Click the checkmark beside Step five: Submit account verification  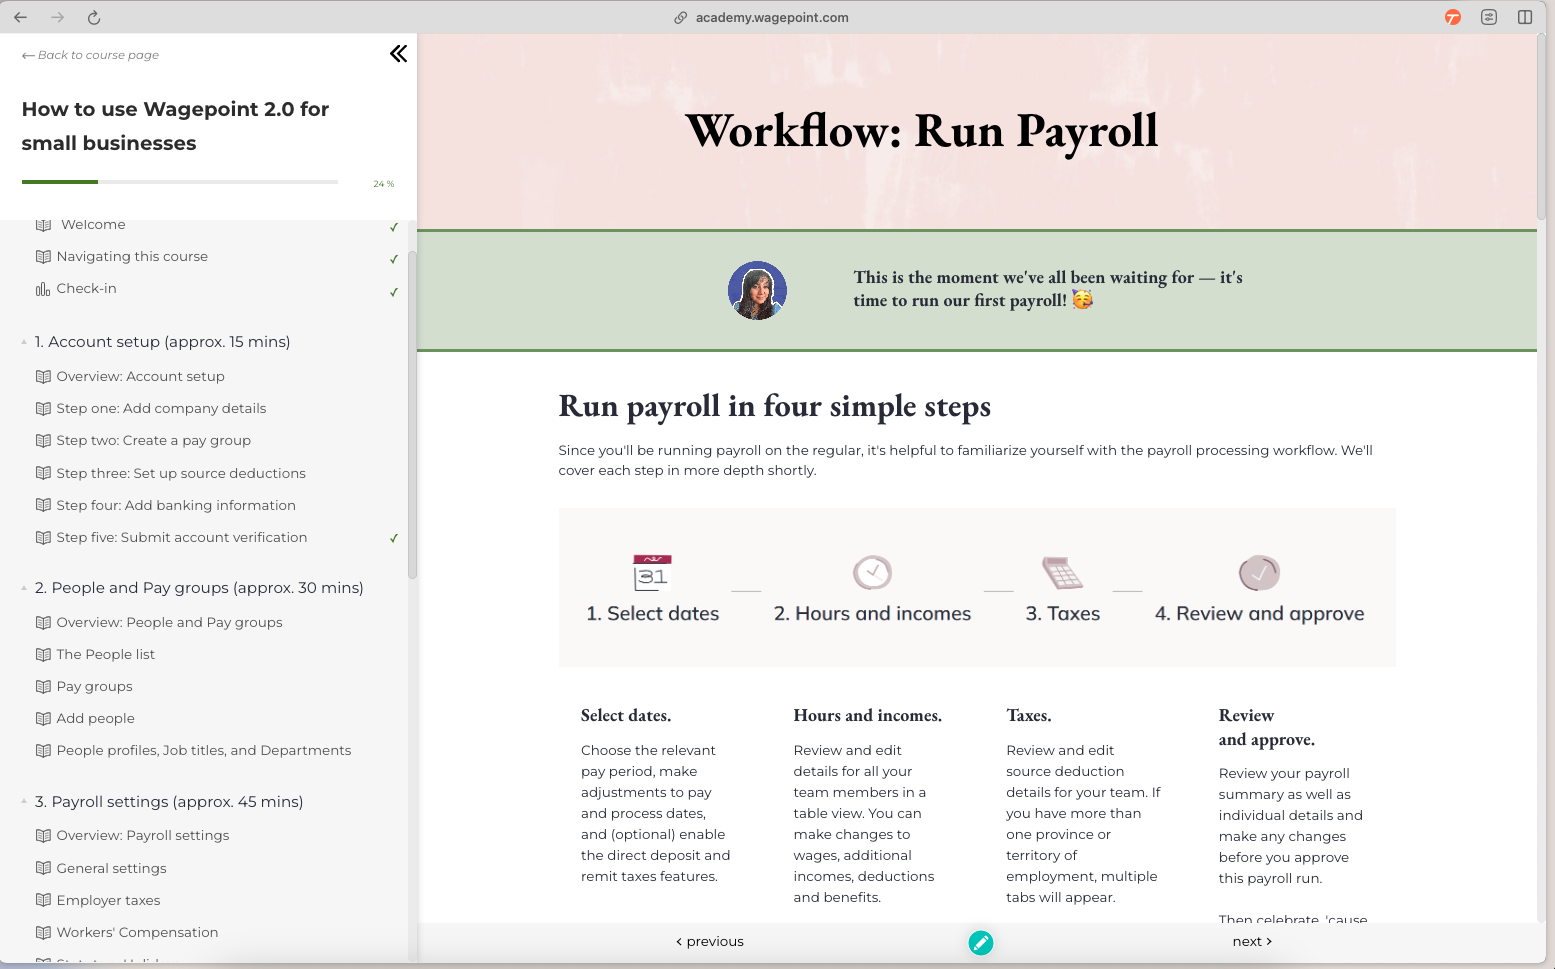tap(394, 538)
